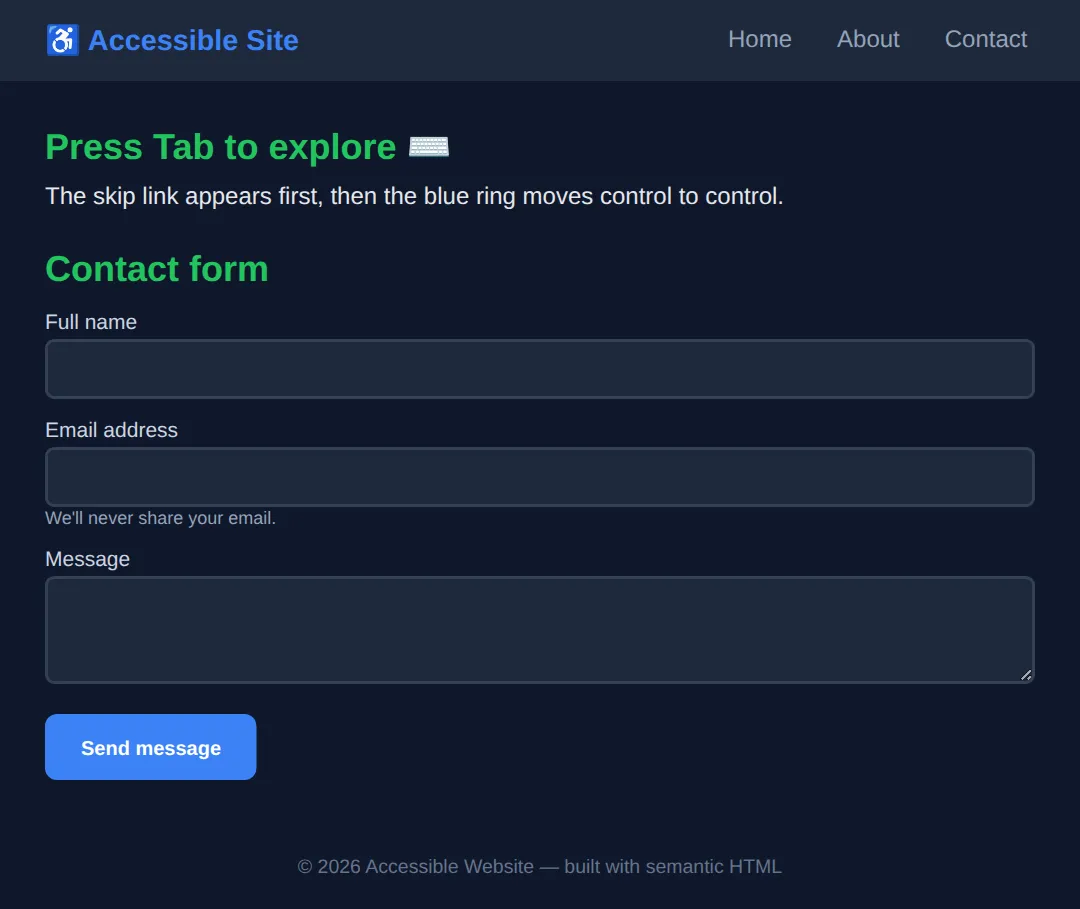This screenshot has width=1080, height=909.
Task: Go to the Home nav link
Action: click(760, 39)
